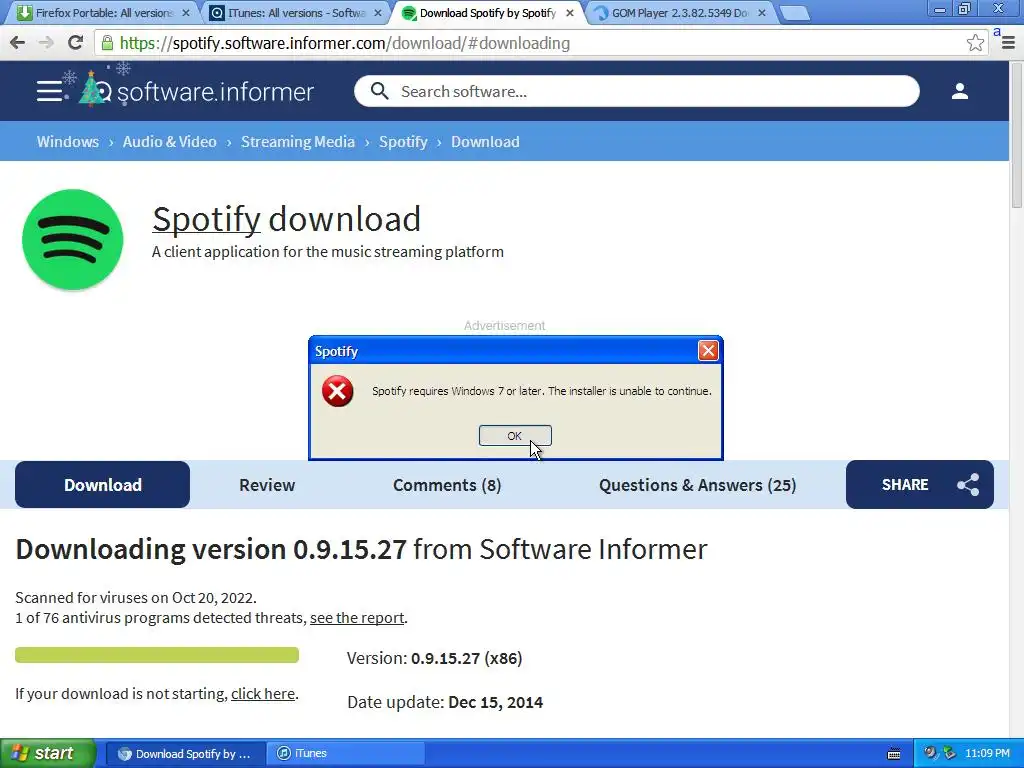Click the green download progress bar
Image resolution: width=1024 pixels, height=768 pixels.
pyautogui.click(x=157, y=655)
